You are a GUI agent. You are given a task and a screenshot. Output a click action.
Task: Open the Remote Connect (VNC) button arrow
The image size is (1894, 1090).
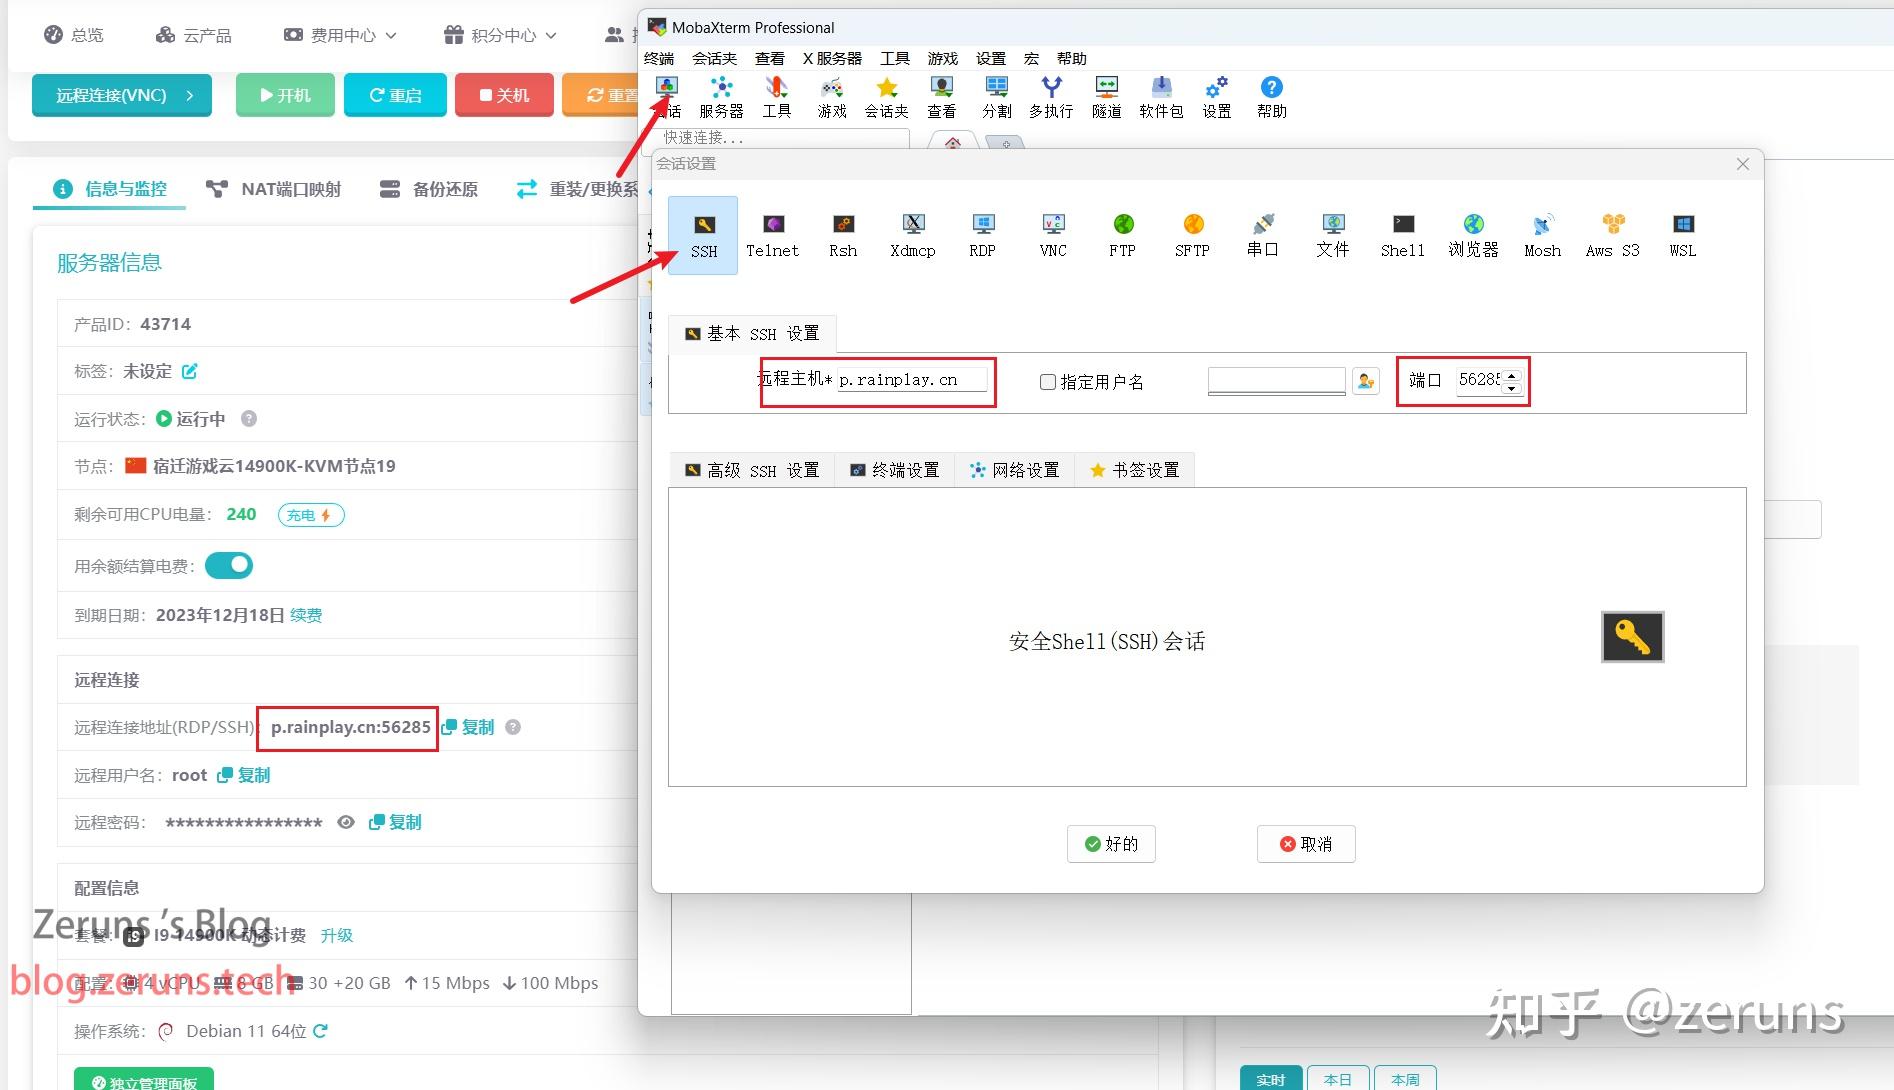coord(190,96)
